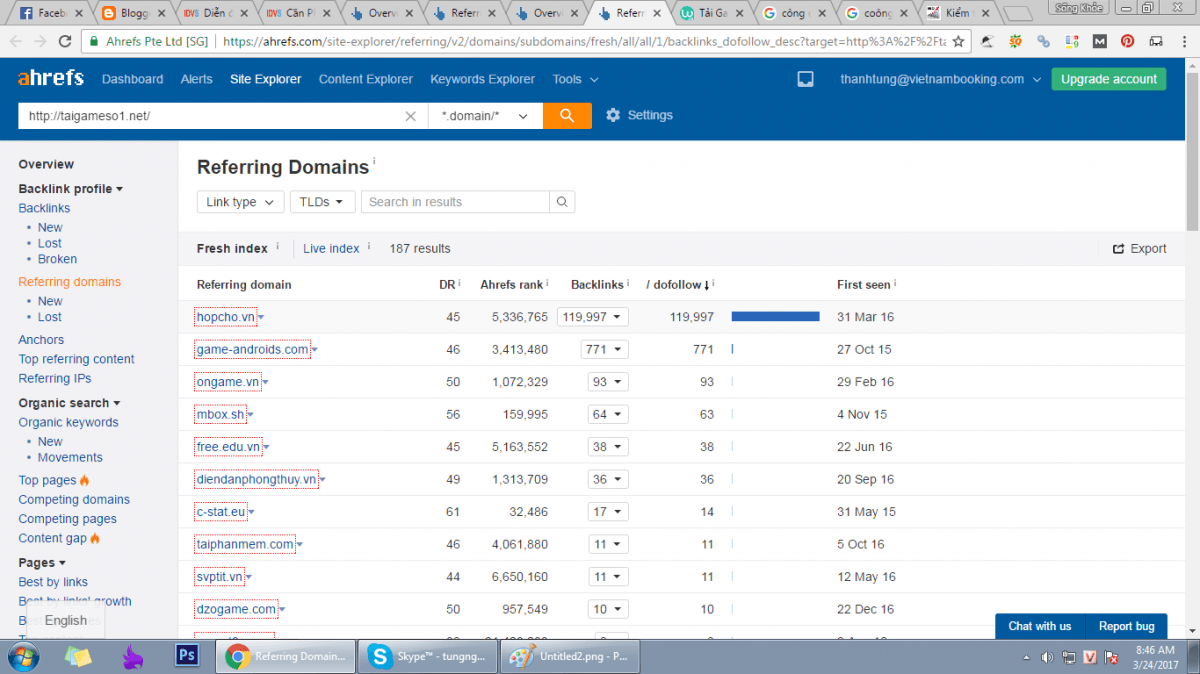Export the referring domains list
Image resolution: width=1200 pixels, height=674 pixels.
tap(1139, 249)
